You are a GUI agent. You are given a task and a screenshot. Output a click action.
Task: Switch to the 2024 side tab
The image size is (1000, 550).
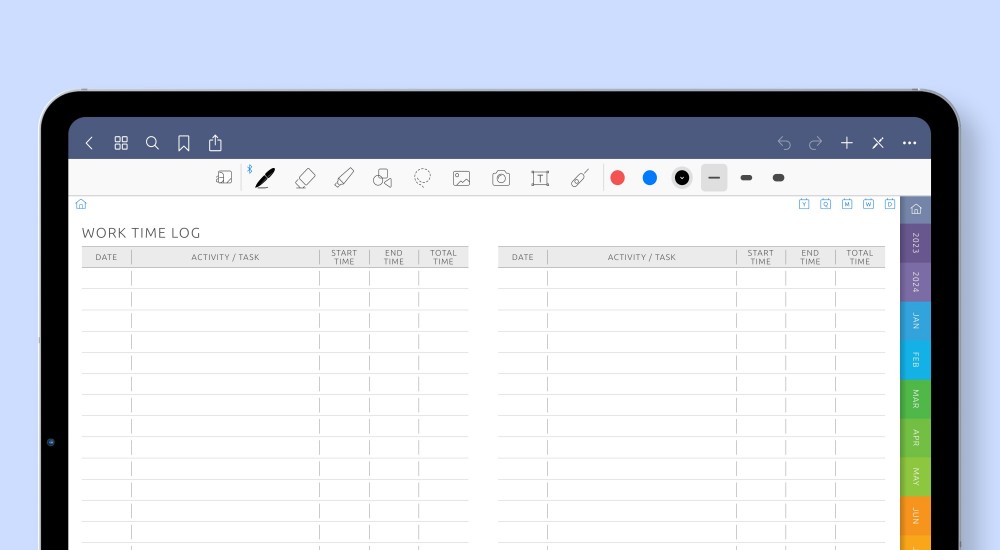tap(916, 282)
